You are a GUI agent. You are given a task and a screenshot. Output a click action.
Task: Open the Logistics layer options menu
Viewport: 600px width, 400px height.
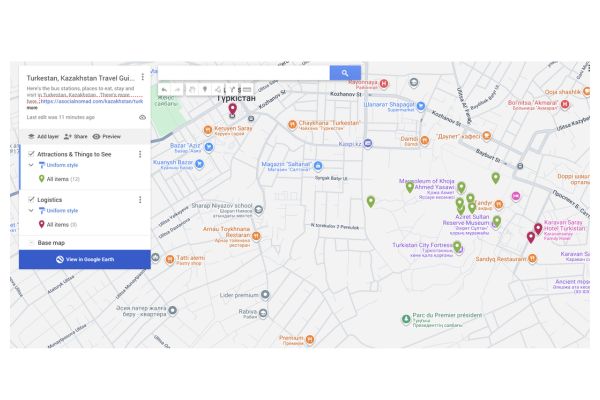pos(140,199)
